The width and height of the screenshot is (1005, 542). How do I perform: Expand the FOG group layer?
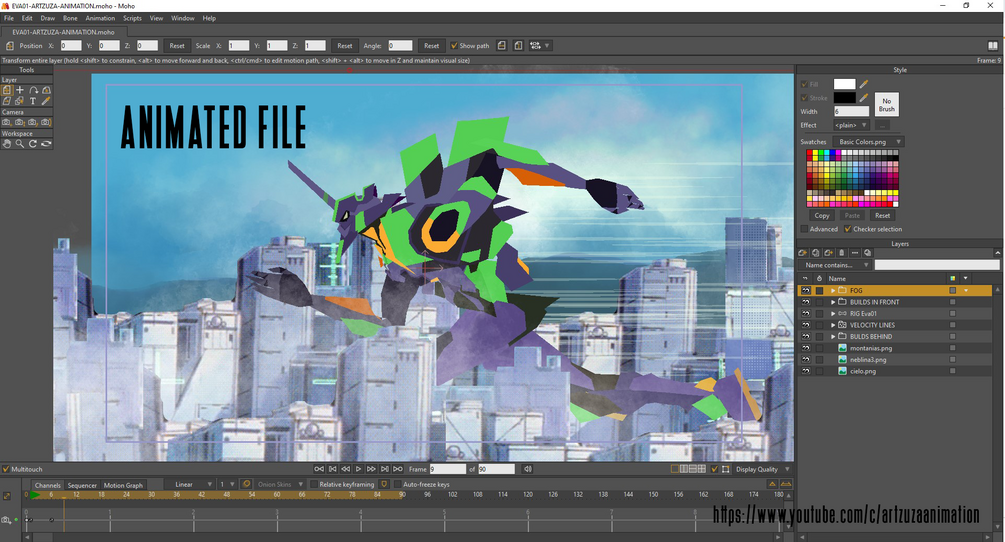point(833,290)
